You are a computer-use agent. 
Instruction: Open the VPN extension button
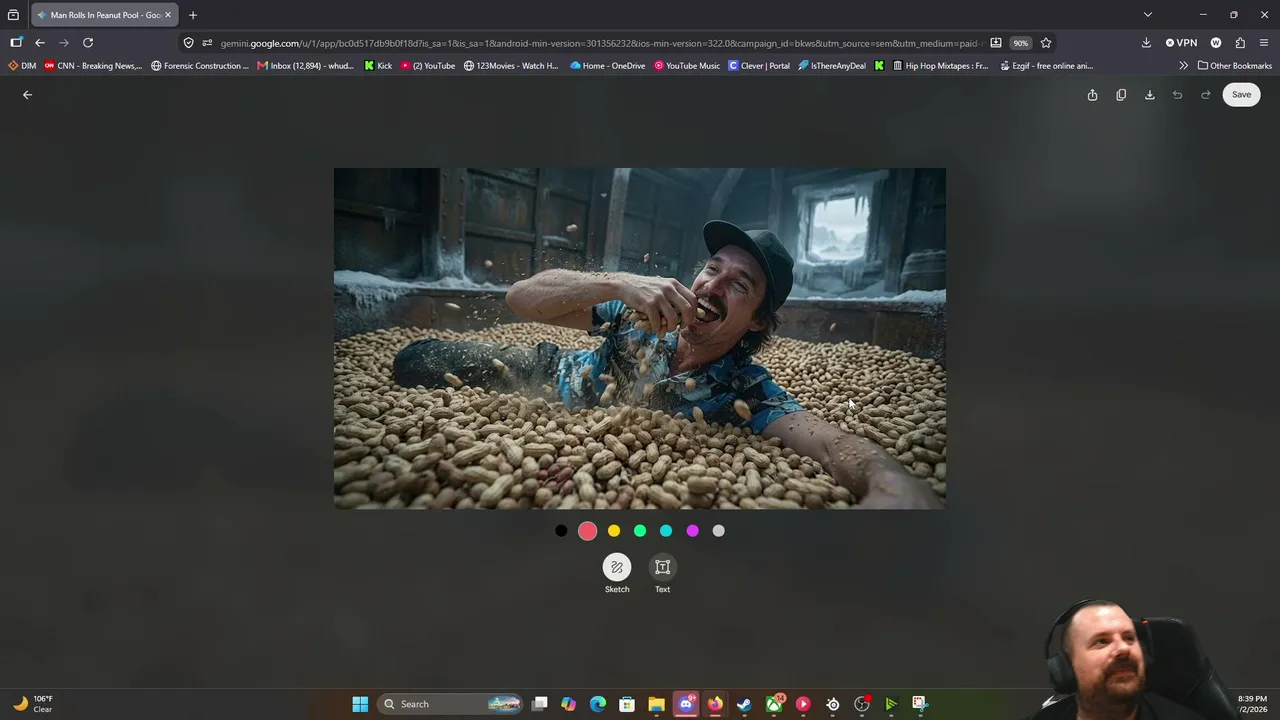[x=1181, y=43]
